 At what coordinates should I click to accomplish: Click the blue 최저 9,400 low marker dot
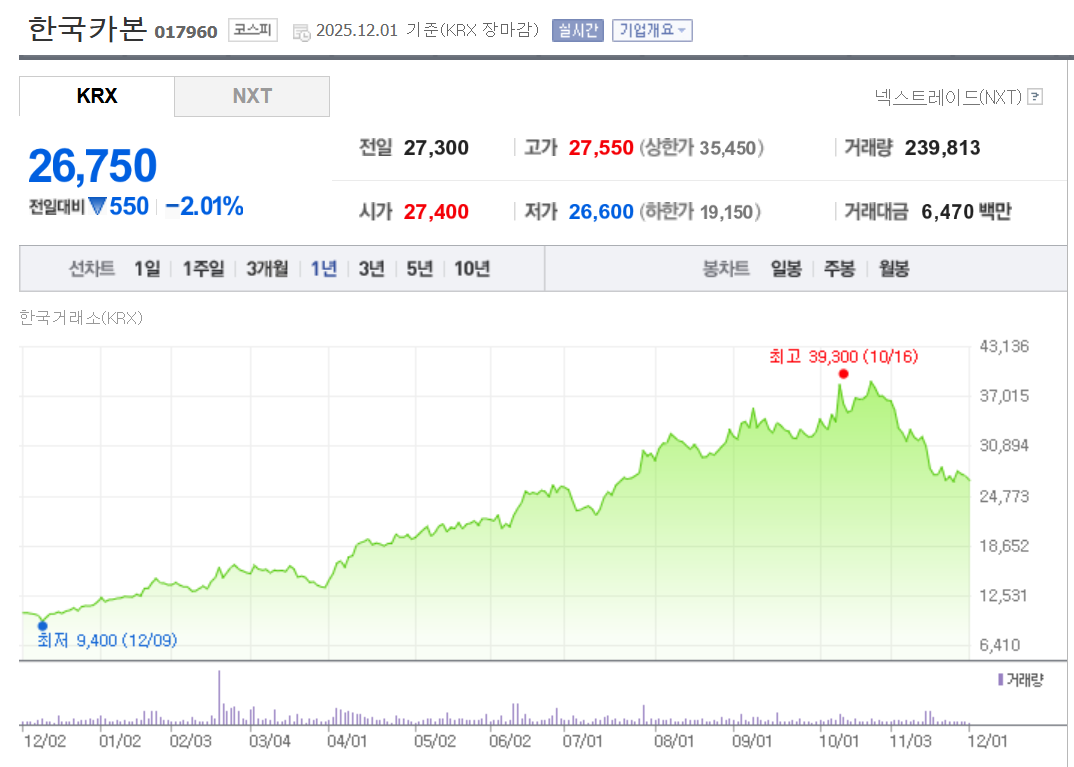pos(42,625)
